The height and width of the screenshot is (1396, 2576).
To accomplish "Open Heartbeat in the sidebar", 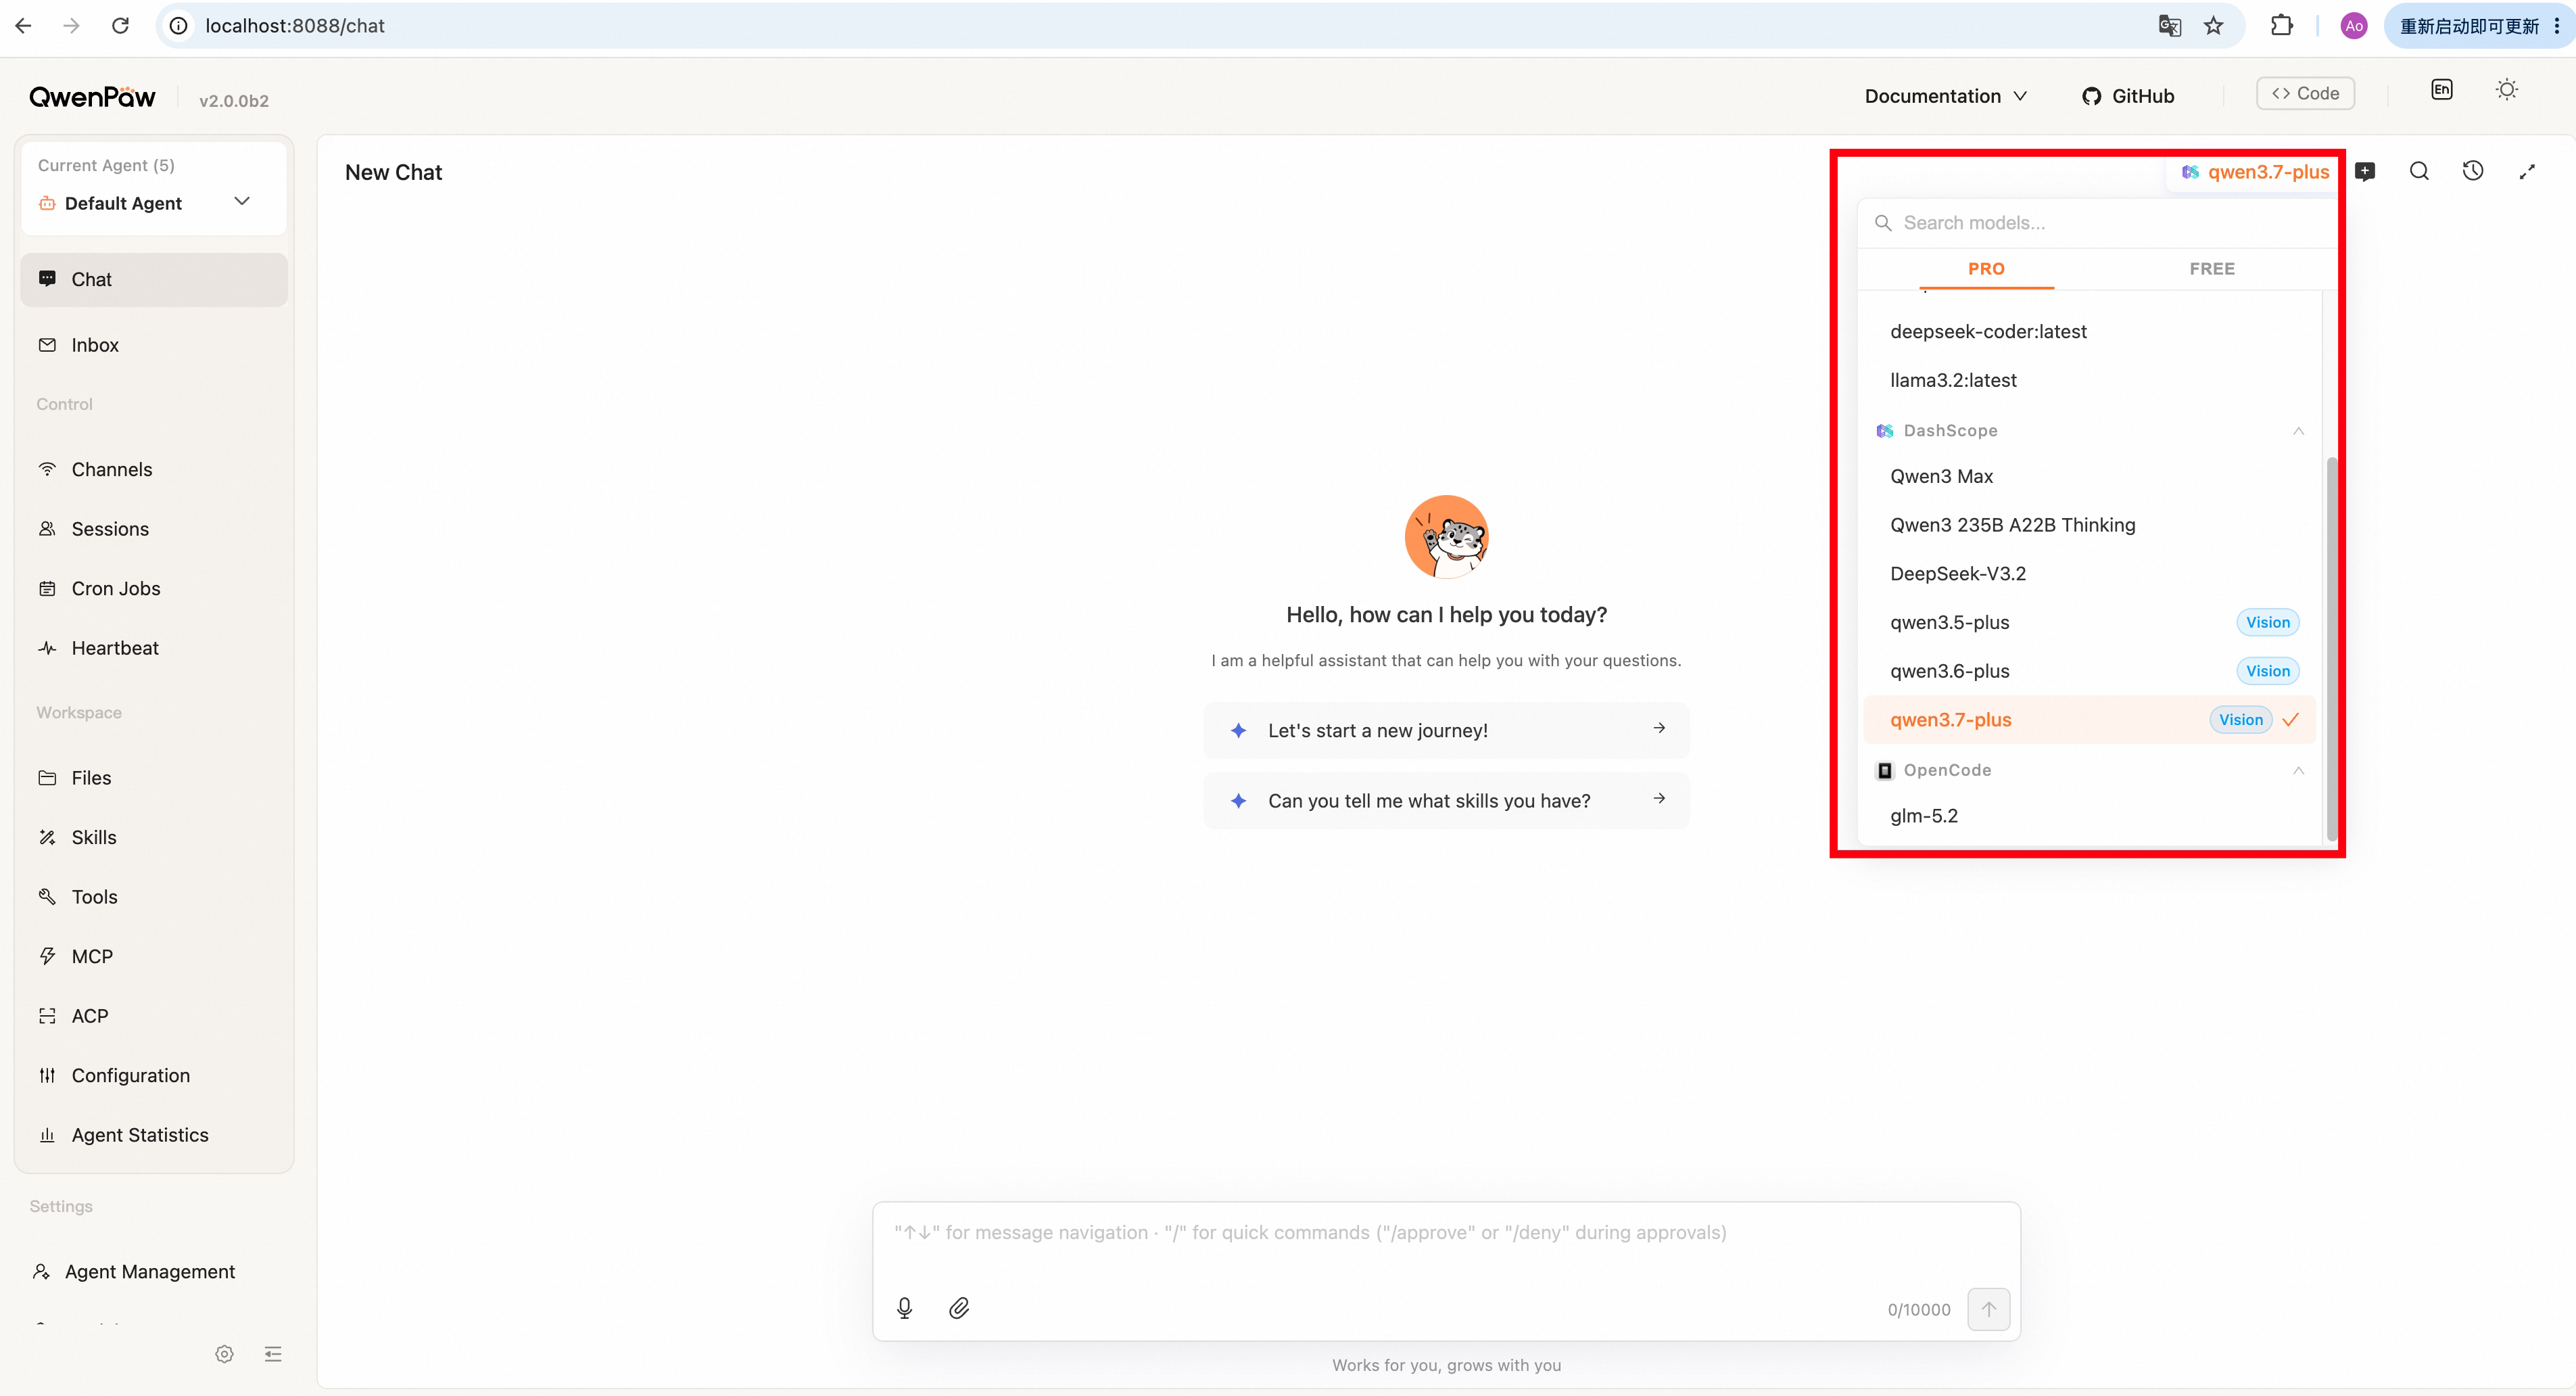I will point(154,648).
